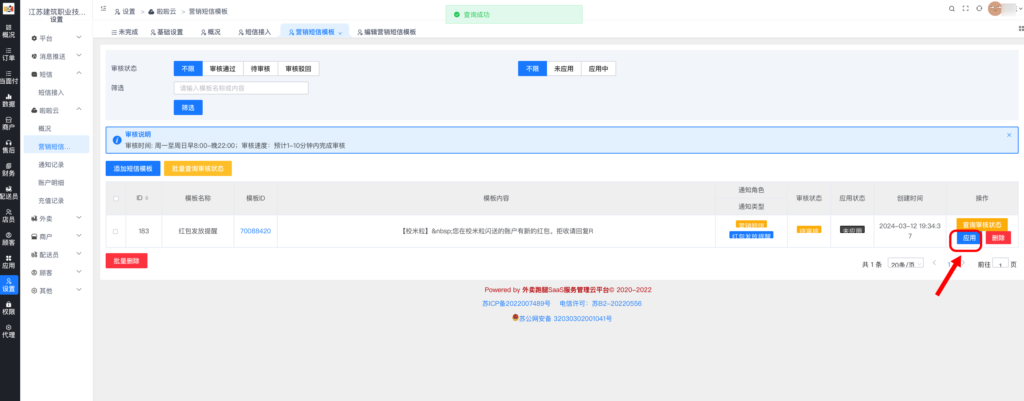This screenshot has width=1024, height=401.
Task: Close the 审核说明 info banner
Action: pyautogui.click(x=1009, y=135)
